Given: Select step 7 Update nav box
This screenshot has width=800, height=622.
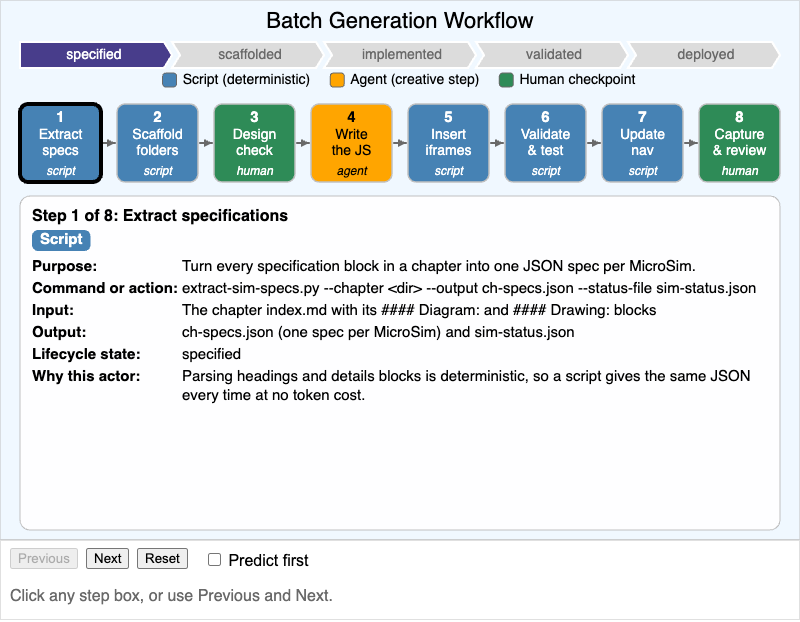Looking at the screenshot, I should point(642,143).
